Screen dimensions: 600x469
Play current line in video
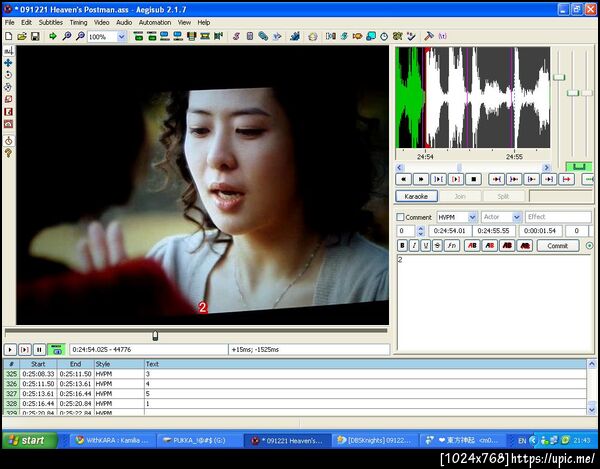click(x=25, y=350)
